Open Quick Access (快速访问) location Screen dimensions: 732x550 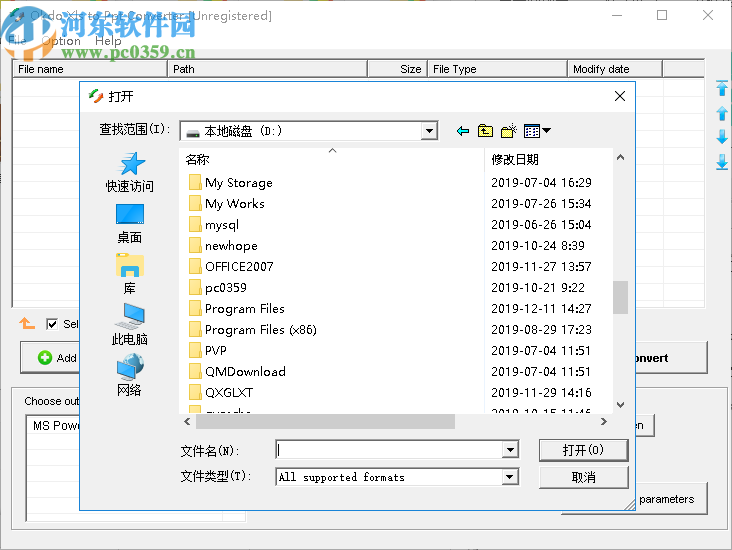click(x=130, y=172)
